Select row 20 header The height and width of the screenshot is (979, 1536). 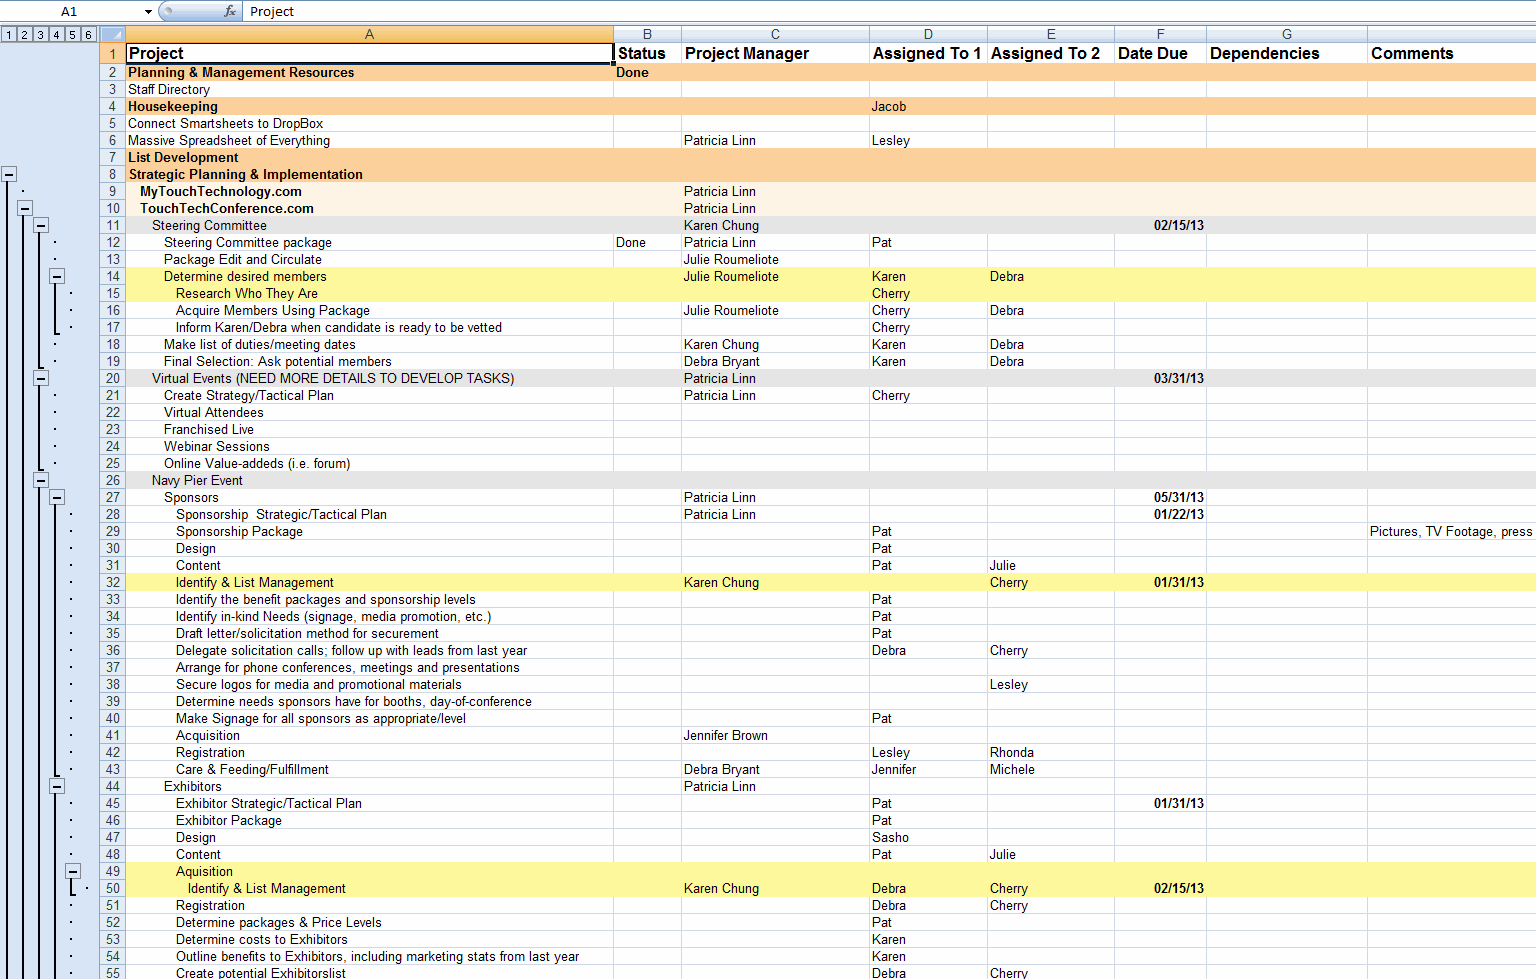[113, 378]
